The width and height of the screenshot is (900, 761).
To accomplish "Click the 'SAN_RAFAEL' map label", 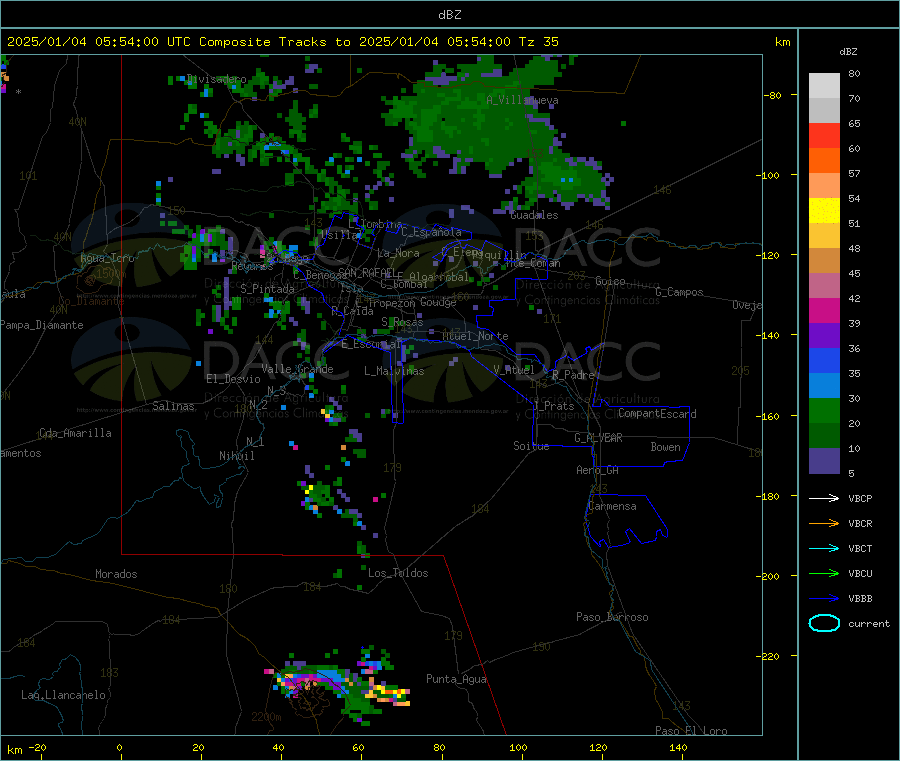I will point(366,272).
